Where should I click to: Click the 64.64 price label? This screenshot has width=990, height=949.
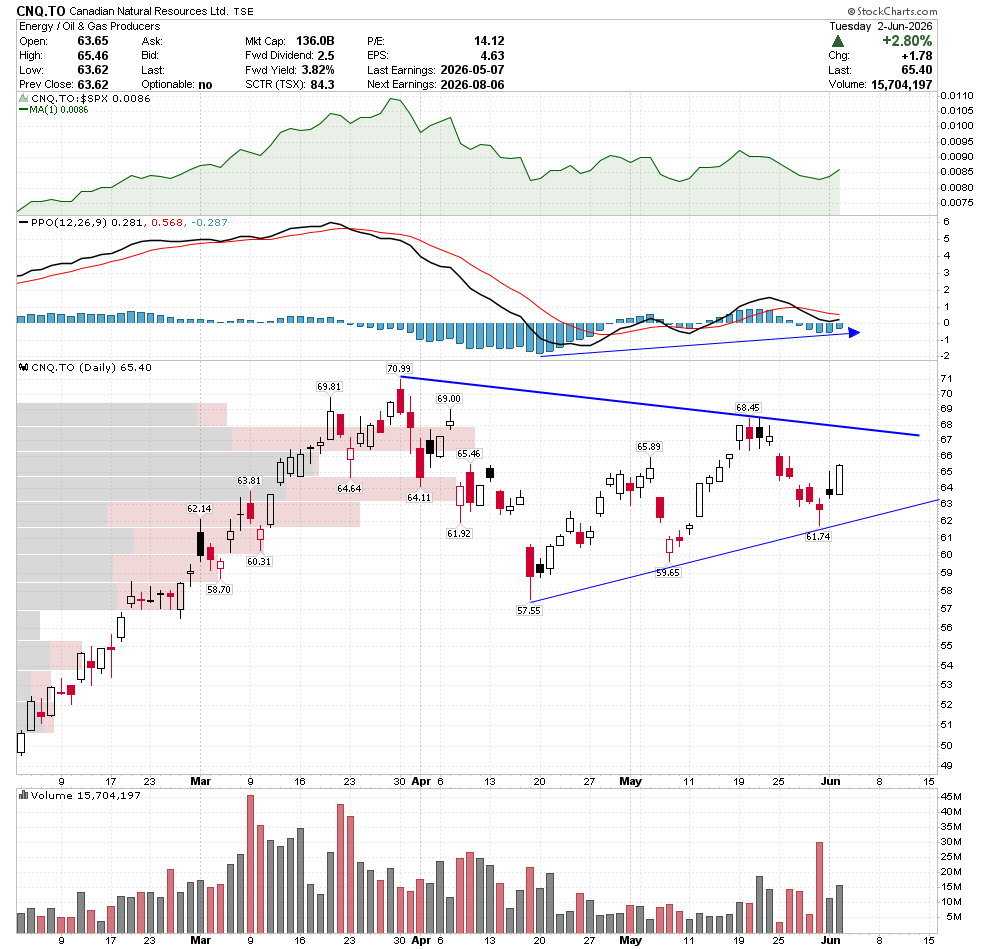coord(349,489)
